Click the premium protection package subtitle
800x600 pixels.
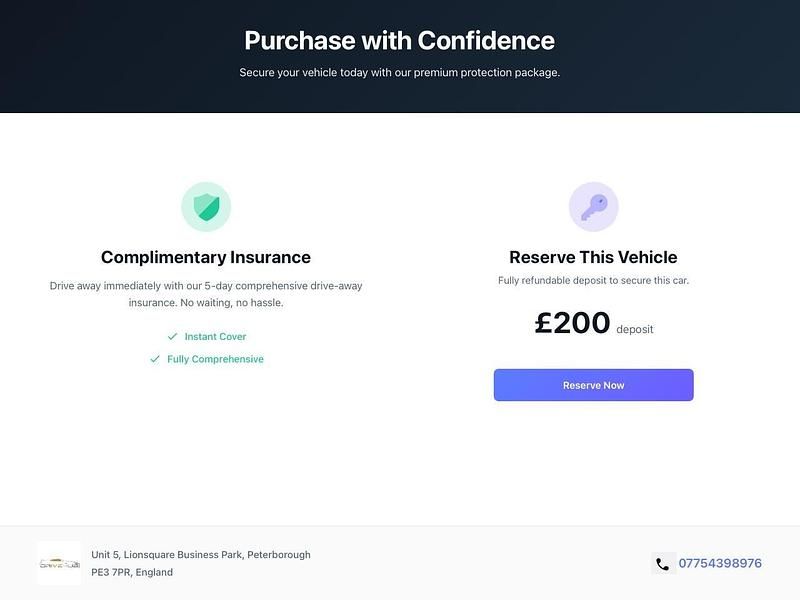pos(399,73)
